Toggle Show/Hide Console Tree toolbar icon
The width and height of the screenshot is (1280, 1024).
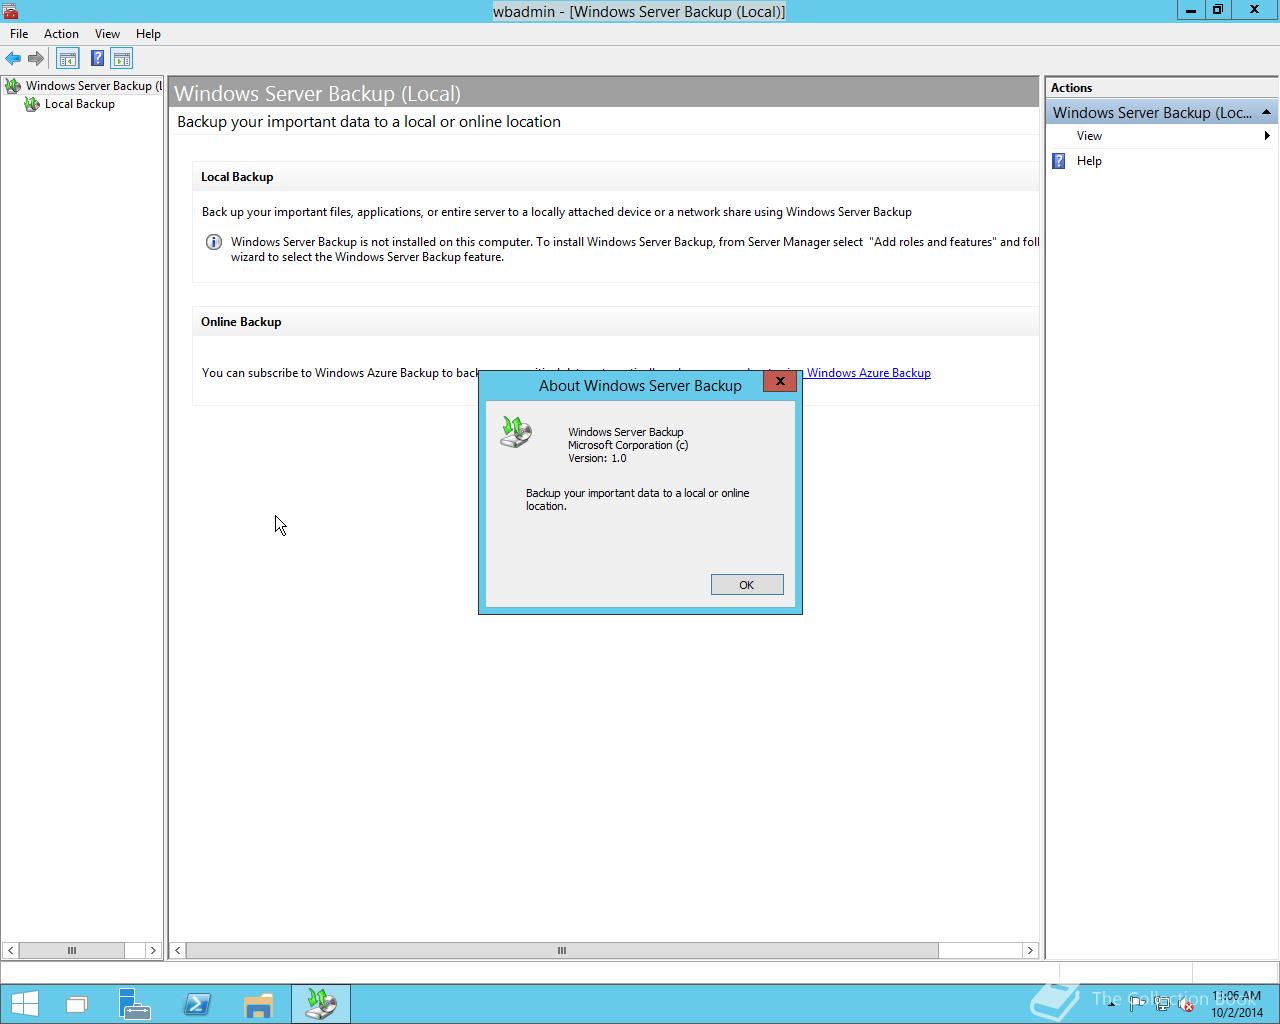[x=68, y=59]
